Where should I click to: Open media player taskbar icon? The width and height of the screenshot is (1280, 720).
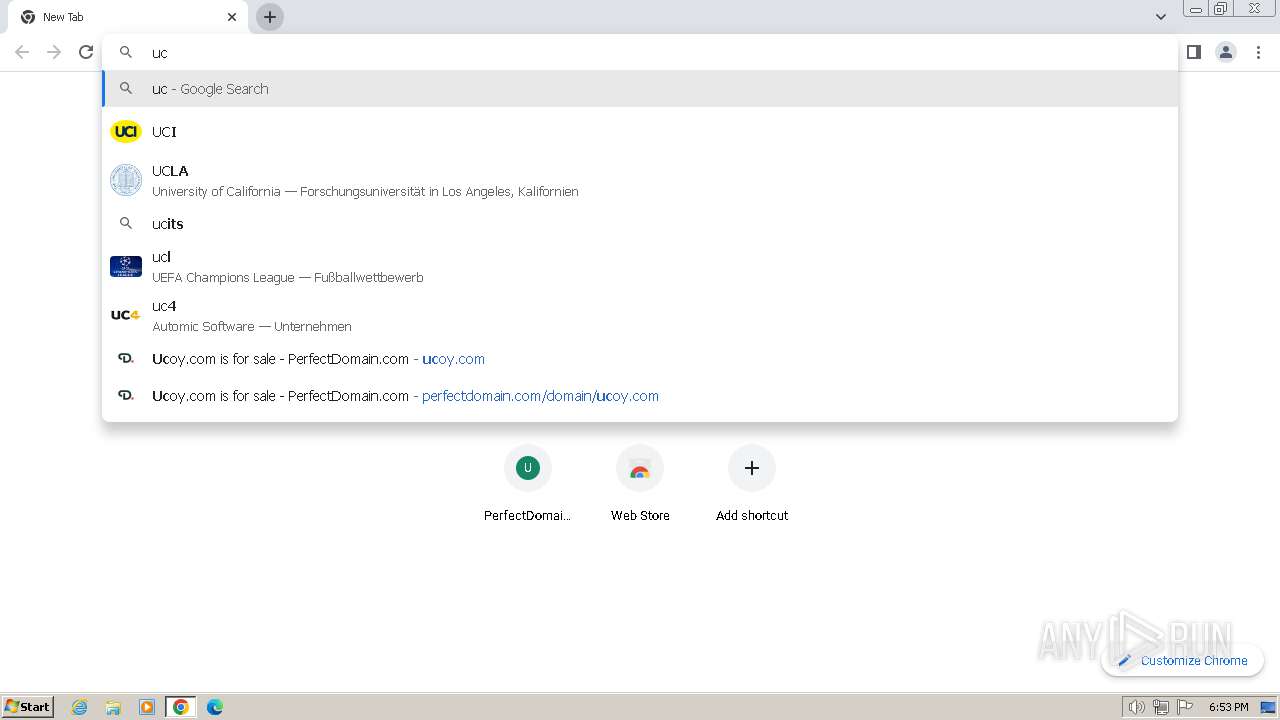coord(147,707)
